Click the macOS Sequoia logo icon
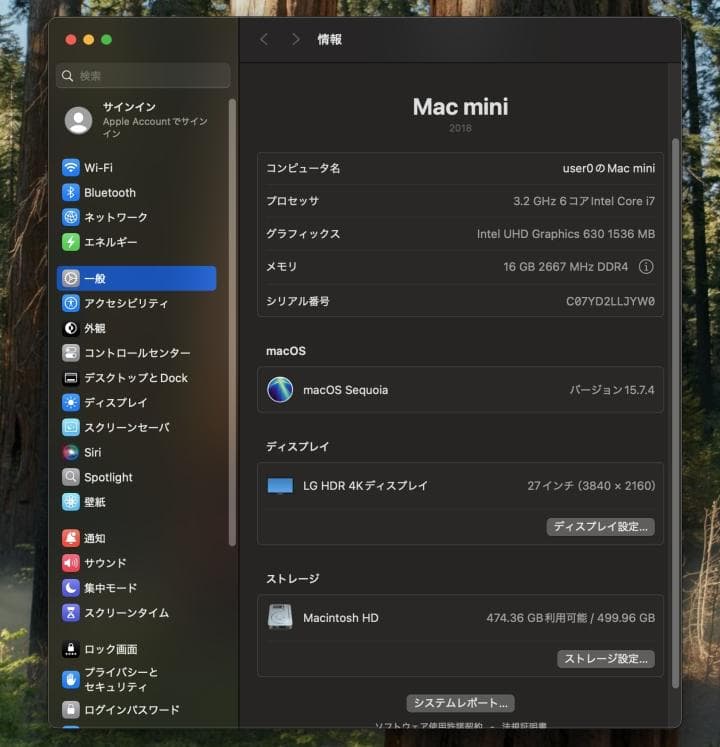 pyautogui.click(x=280, y=390)
